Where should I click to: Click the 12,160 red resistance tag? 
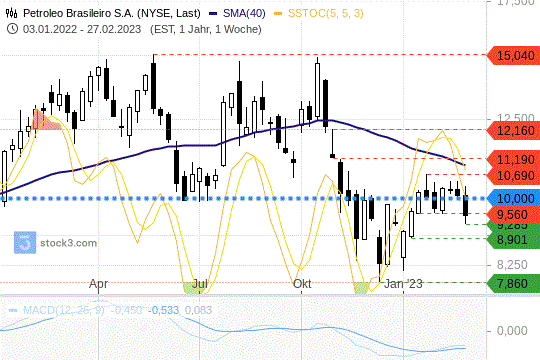[513, 130]
